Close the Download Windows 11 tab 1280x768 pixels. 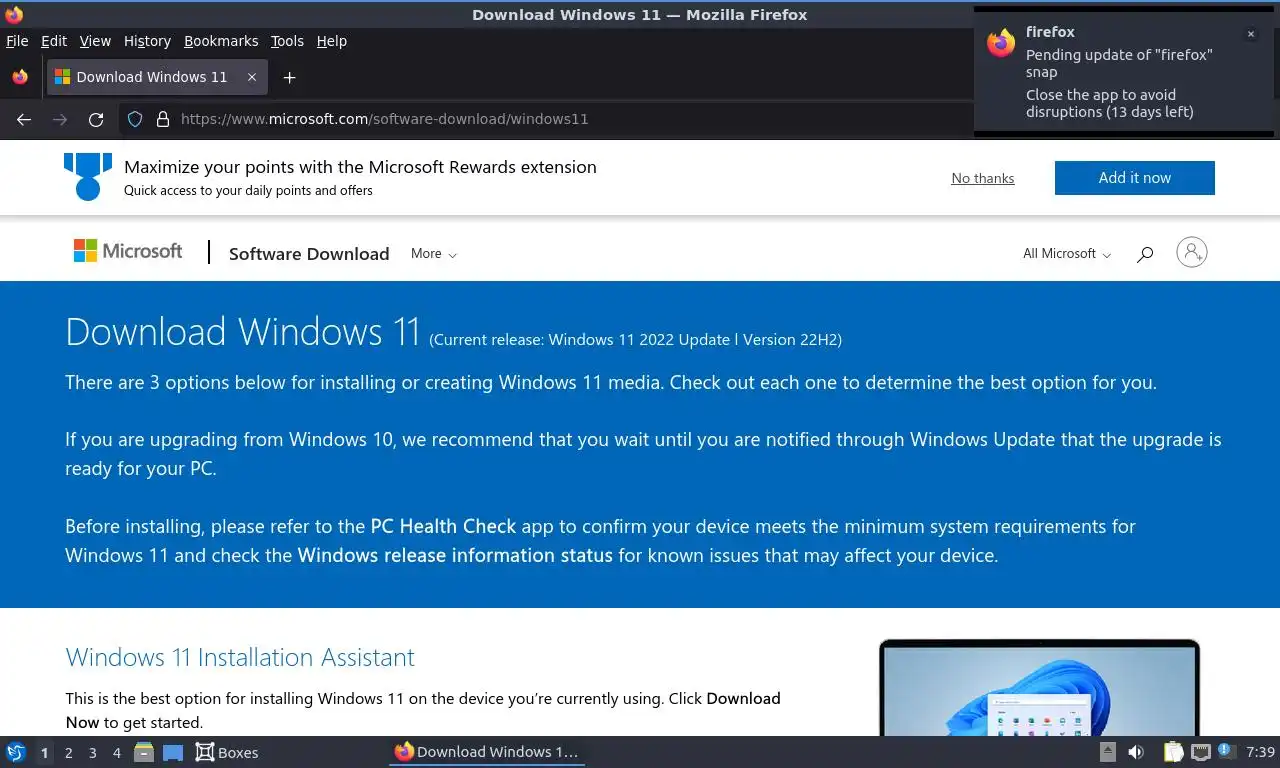[252, 77]
